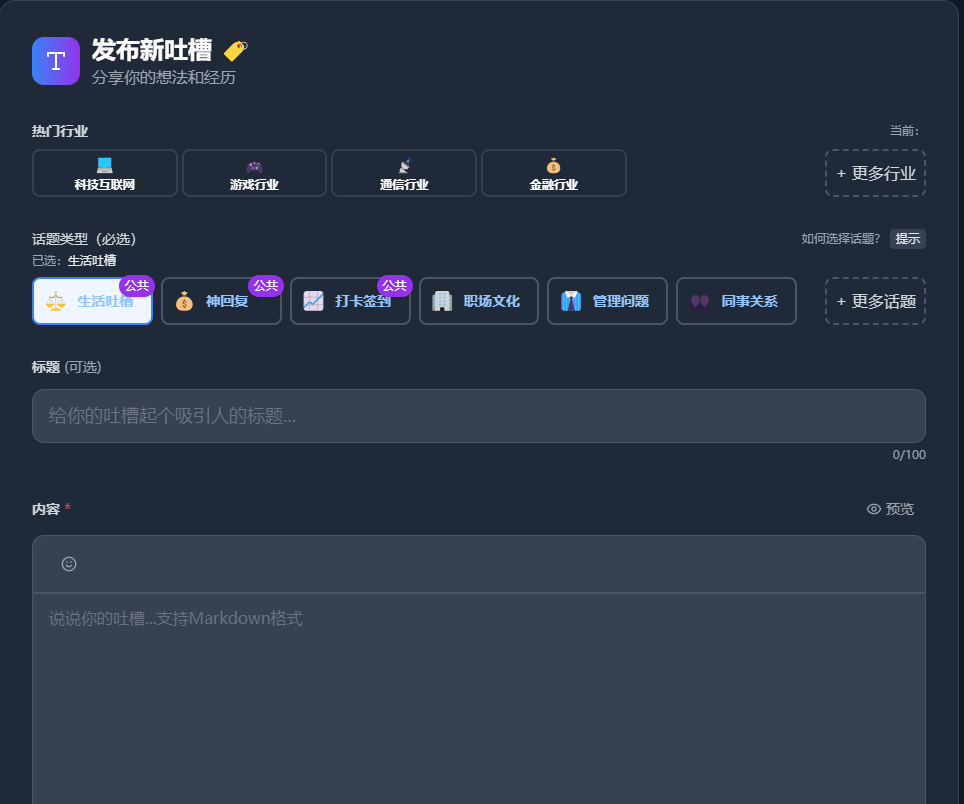Screen dimensions: 964x804
Task: Click the 如何选择话题? text
Action: click(x=840, y=238)
